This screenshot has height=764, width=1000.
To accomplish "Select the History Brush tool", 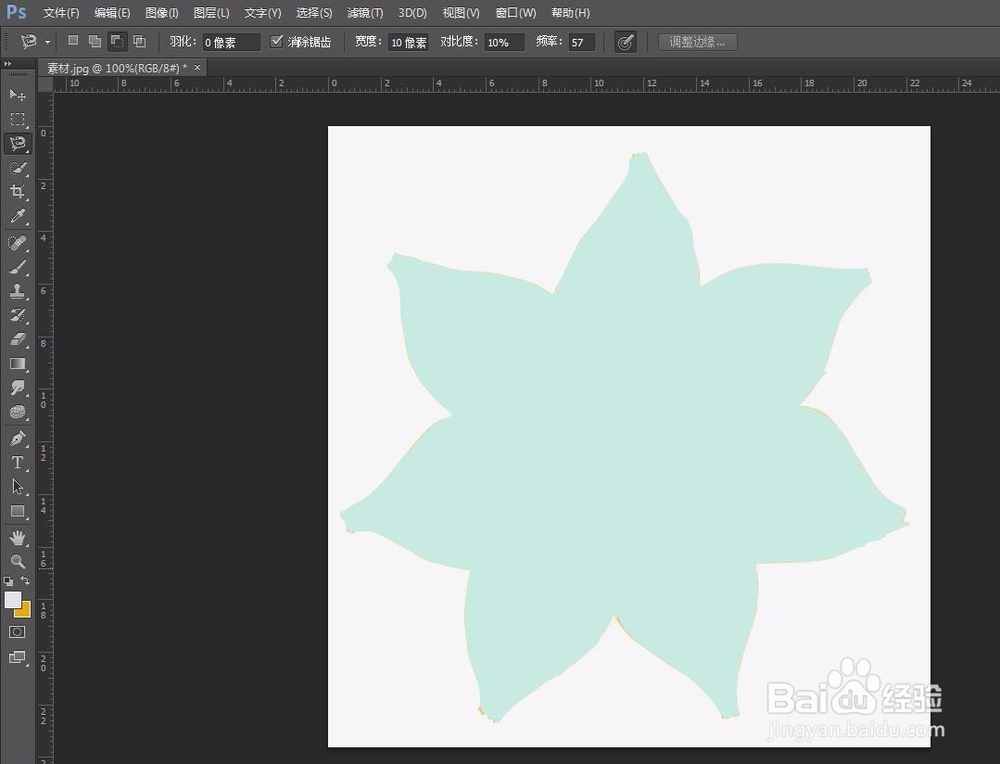I will (x=17, y=315).
